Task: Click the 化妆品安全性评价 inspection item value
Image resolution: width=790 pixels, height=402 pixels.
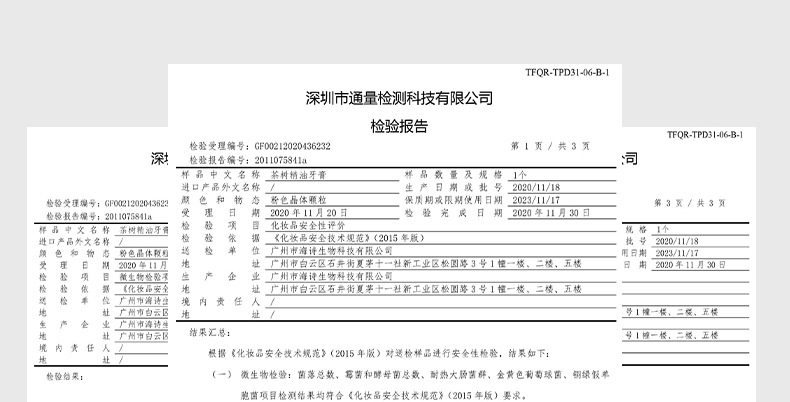Action: 308,226
